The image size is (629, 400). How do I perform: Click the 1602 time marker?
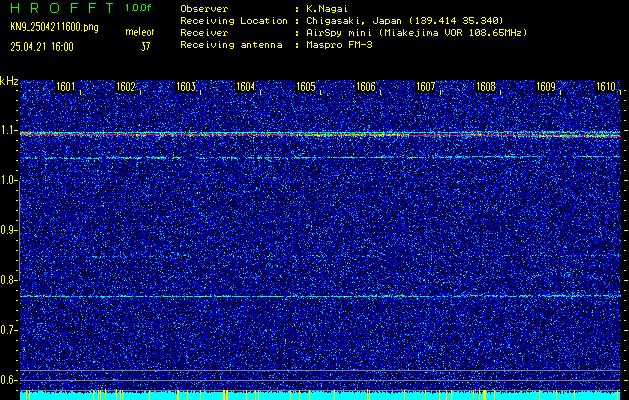(x=126, y=87)
